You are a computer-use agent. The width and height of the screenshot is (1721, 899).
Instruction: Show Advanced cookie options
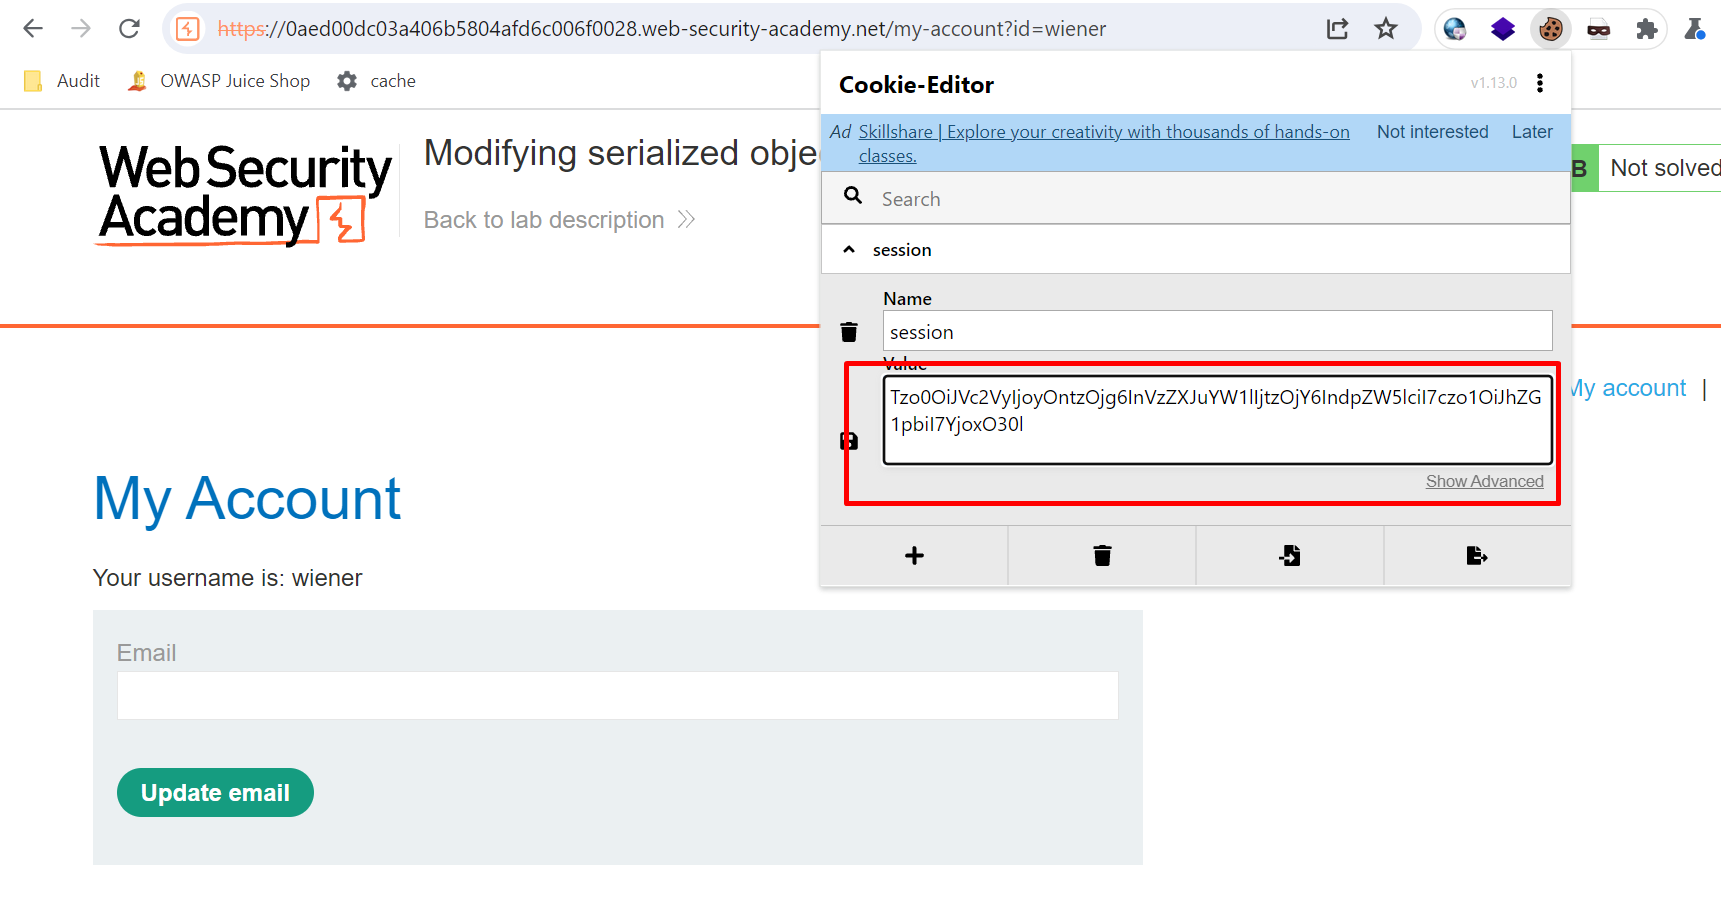click(1484, 481)
